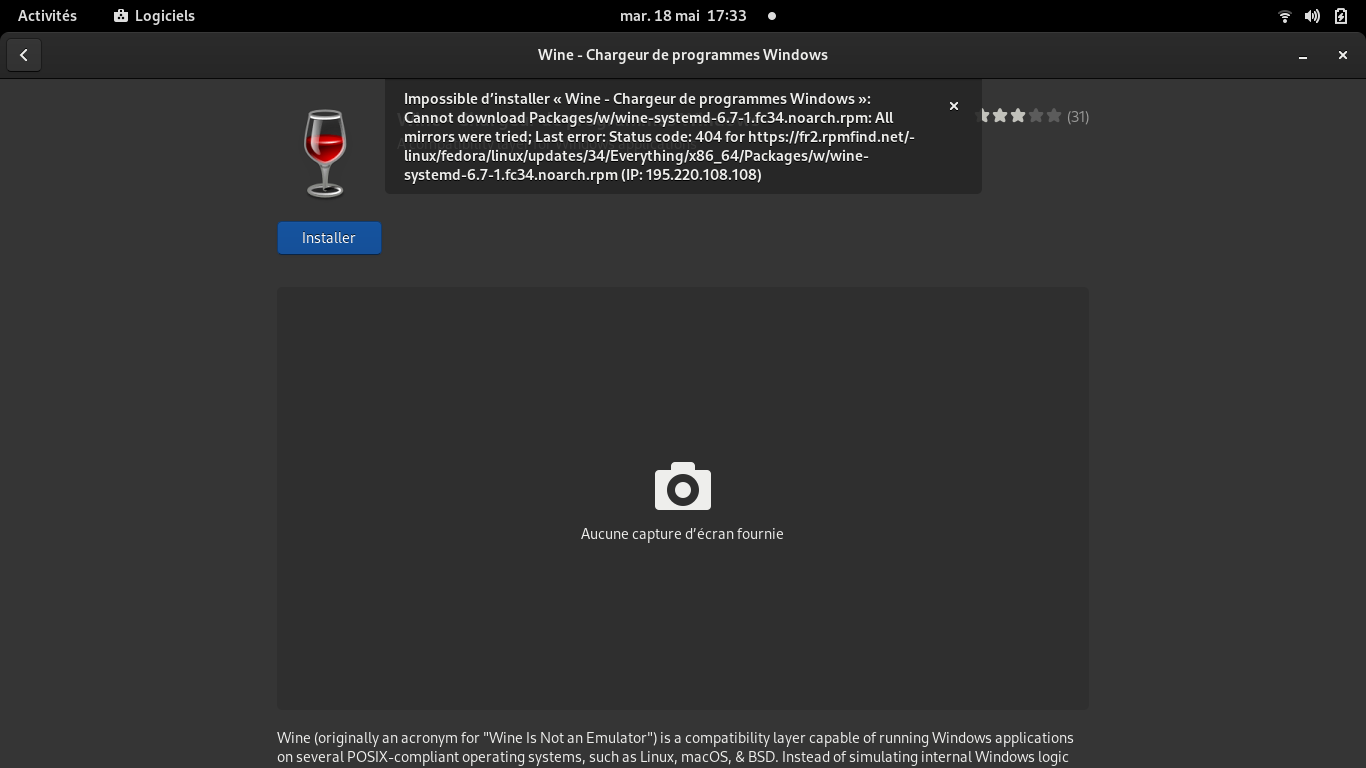Click the Wi-Fi status icon

point(1285,16)
